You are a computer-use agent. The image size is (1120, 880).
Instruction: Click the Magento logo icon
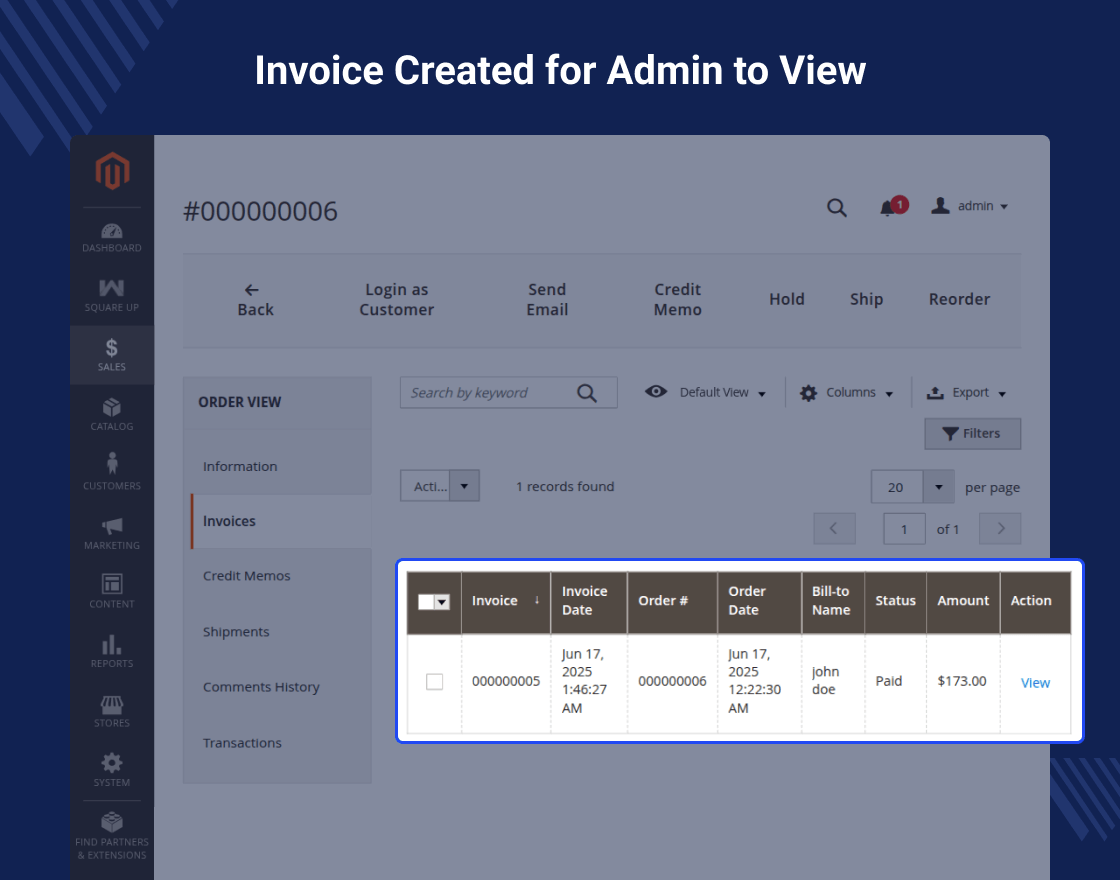[112, 172]
